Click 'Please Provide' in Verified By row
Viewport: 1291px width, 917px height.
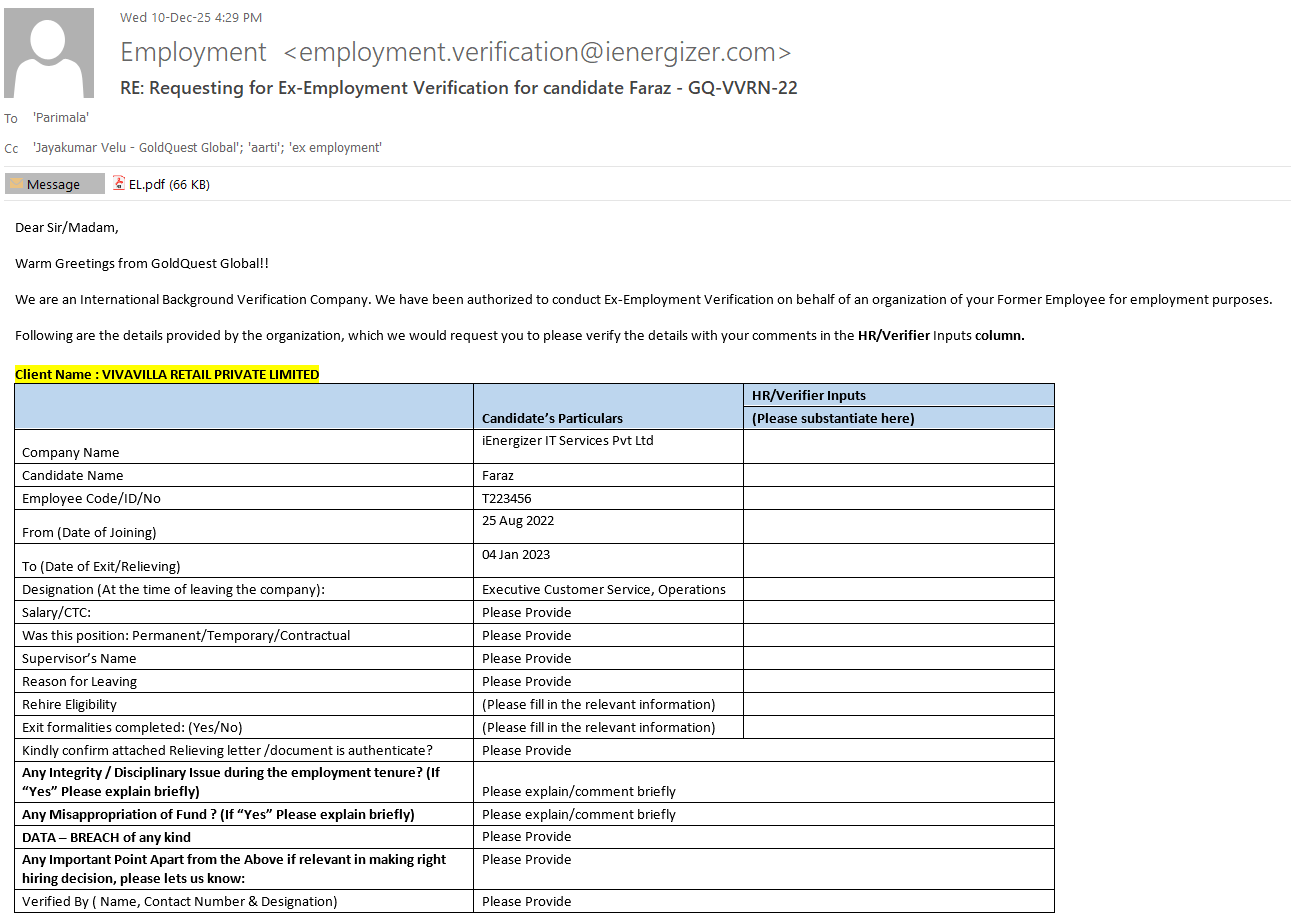(527, 901)
